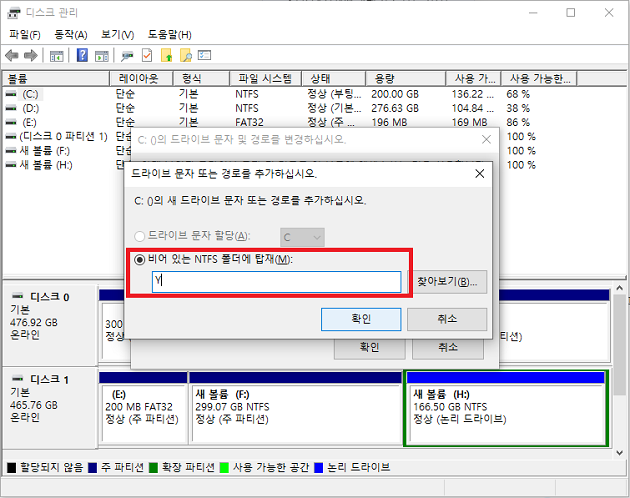This screenshot has width=630, height=498.
Task: Sort by the 파일 시스템 column header
Action: 266,79
